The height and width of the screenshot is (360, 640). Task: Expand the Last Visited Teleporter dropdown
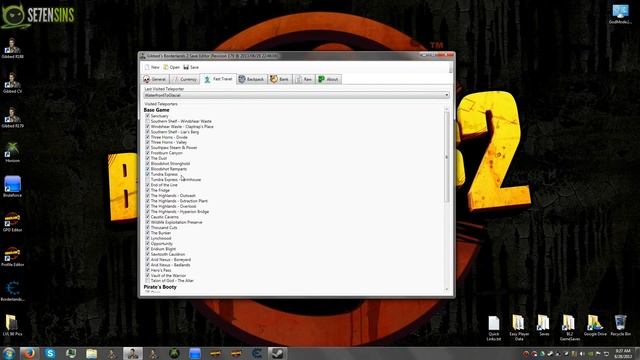tap(297, 95)
